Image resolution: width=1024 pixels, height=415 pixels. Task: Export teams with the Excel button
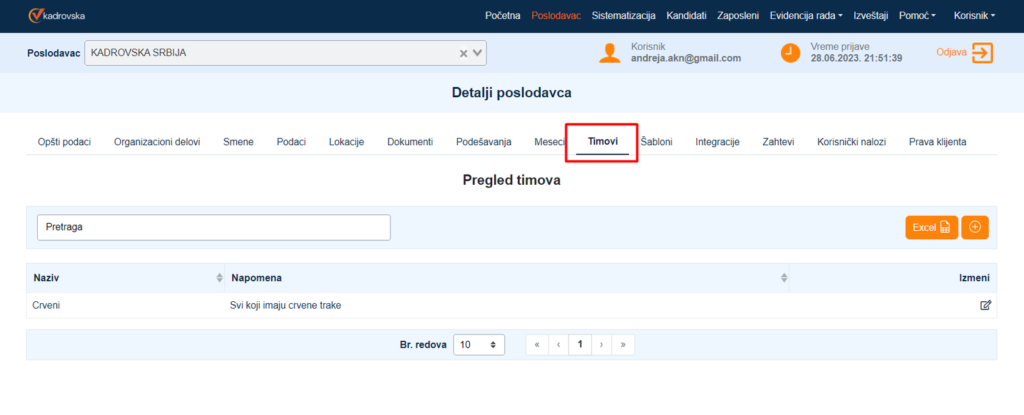(931, 227)
